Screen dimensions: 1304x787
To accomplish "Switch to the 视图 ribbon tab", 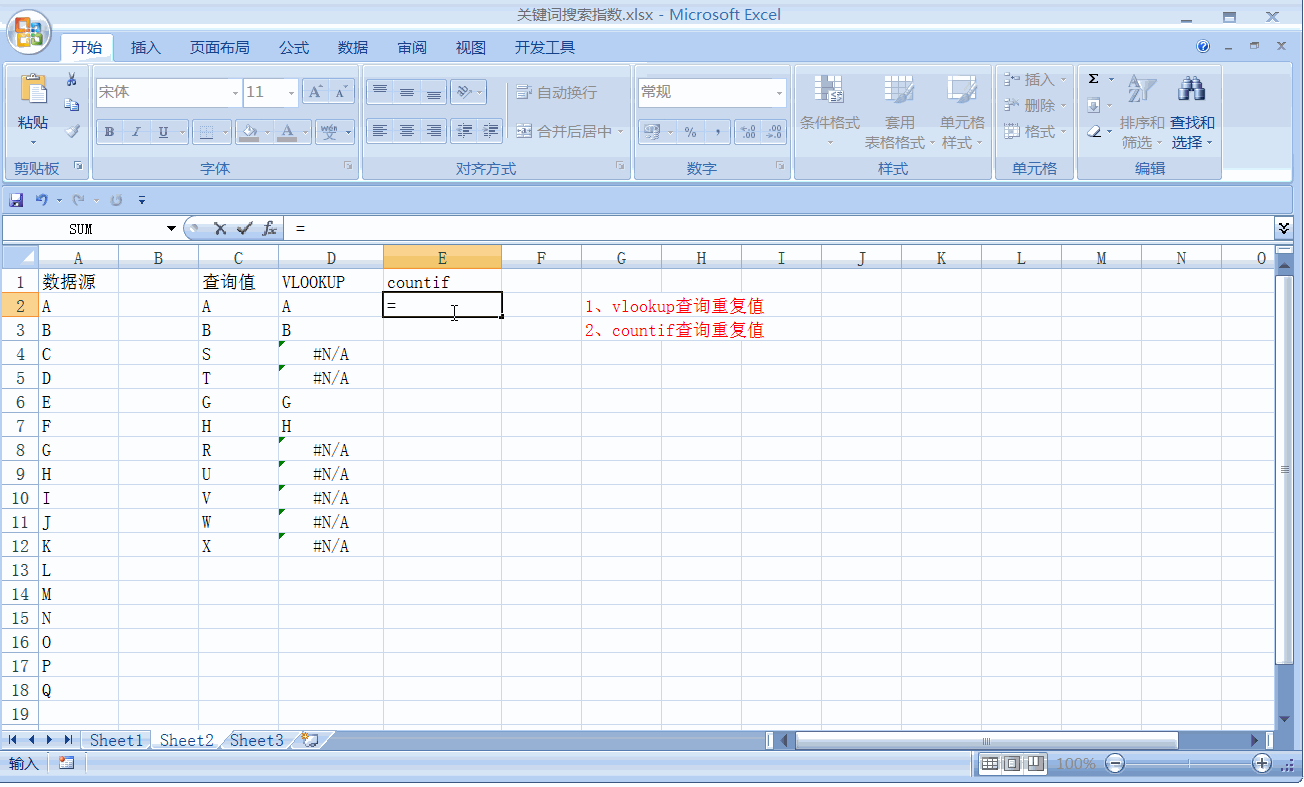I will [x=471, y=47].
